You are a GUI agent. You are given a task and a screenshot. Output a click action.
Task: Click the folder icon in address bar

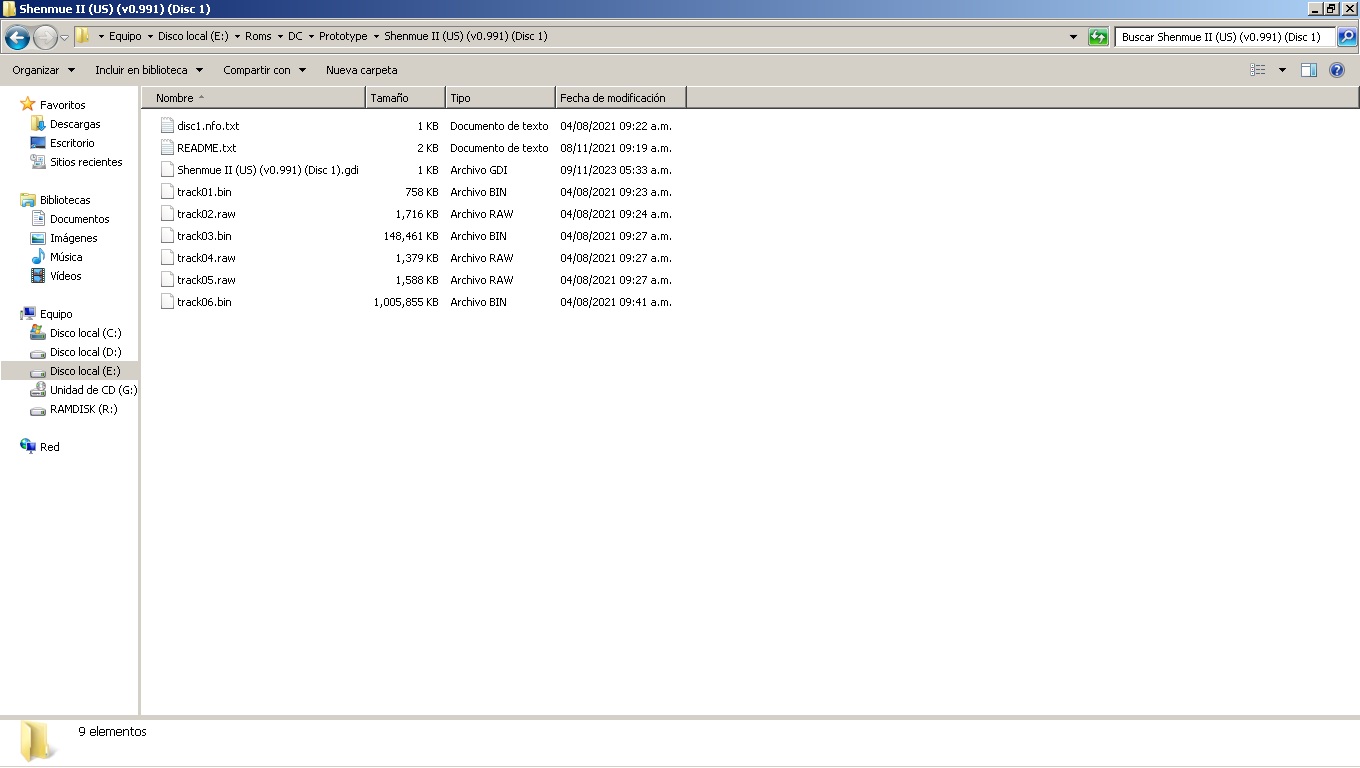point(84,36)
